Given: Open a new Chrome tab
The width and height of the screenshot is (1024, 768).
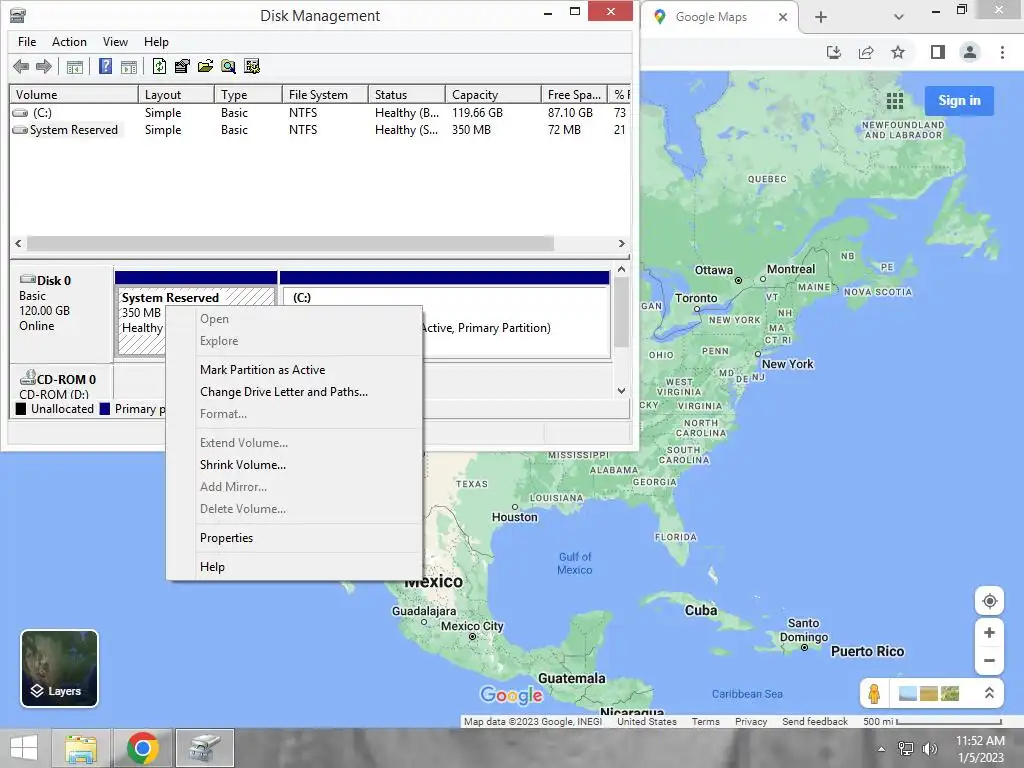Looking at the screenshot, I should pyautogui.click(x=821, y=17).
